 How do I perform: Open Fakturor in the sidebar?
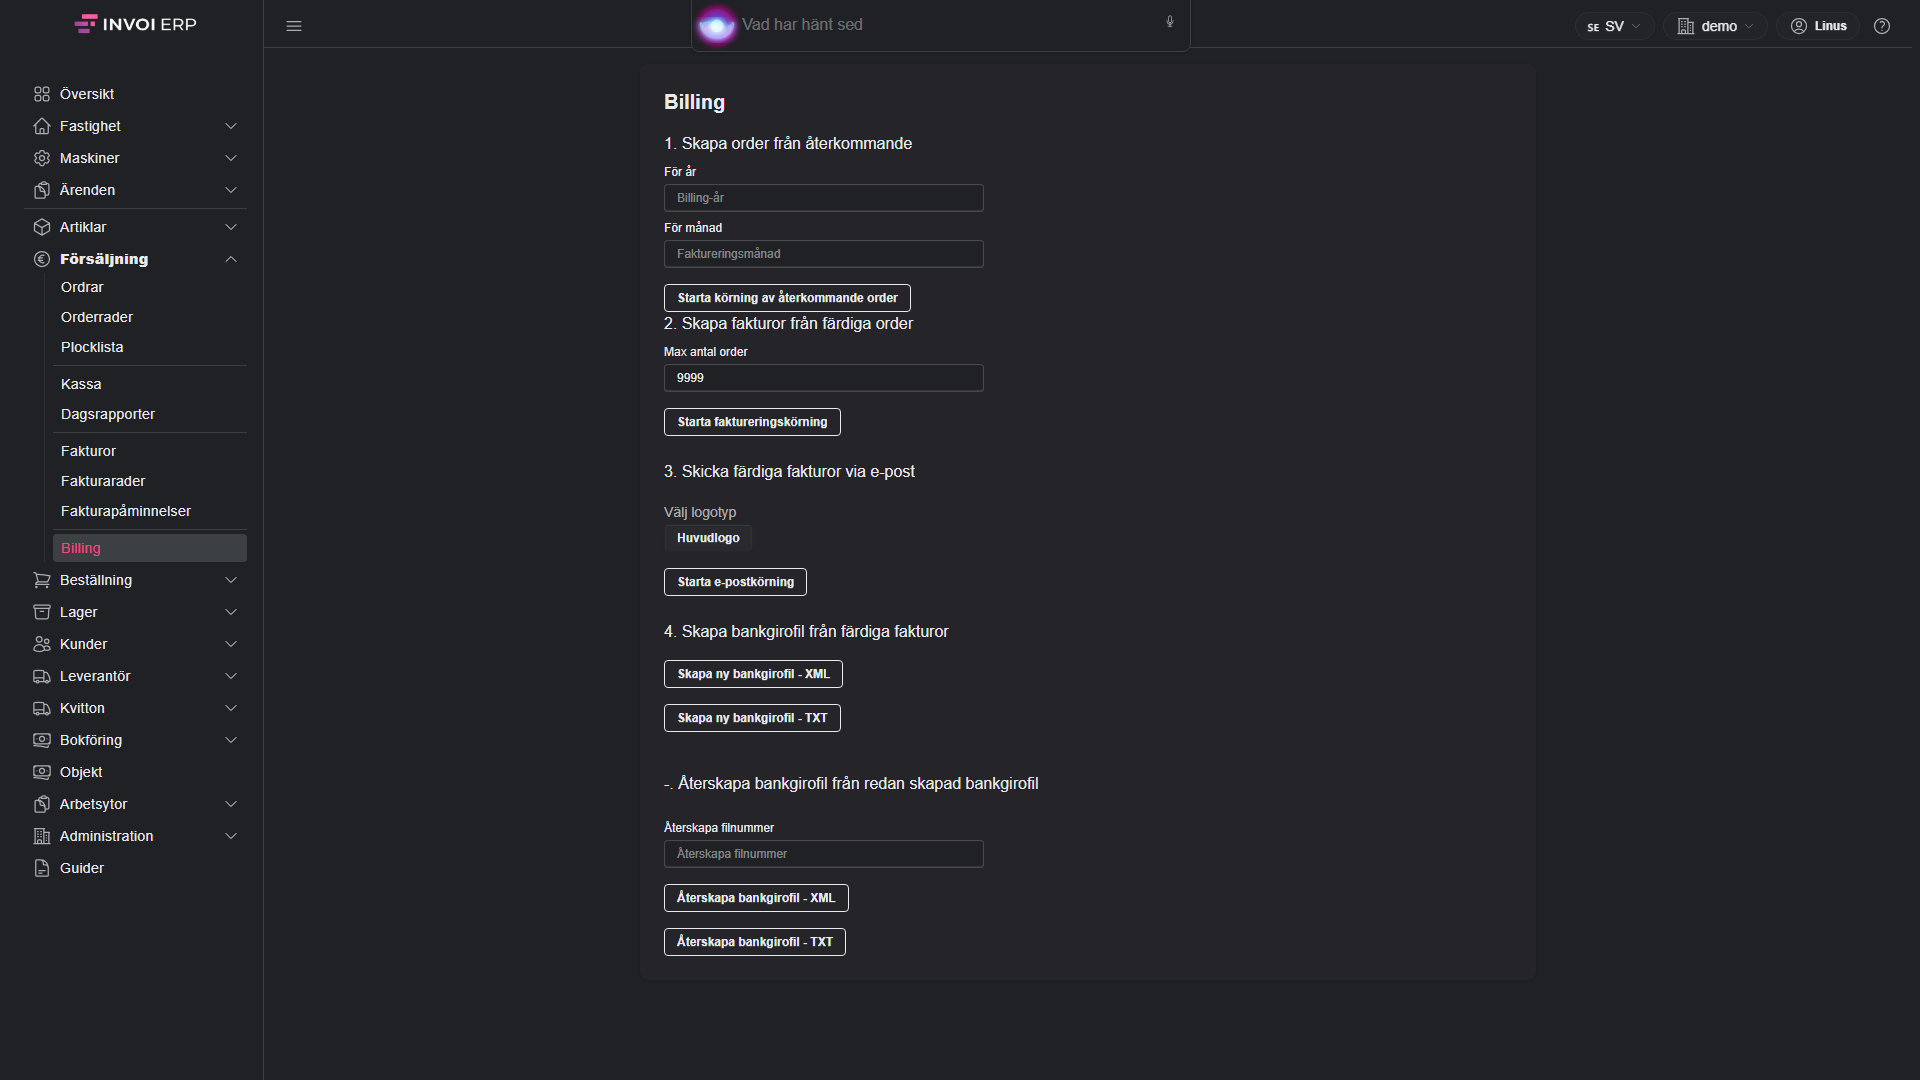click(x=88, y=451)
